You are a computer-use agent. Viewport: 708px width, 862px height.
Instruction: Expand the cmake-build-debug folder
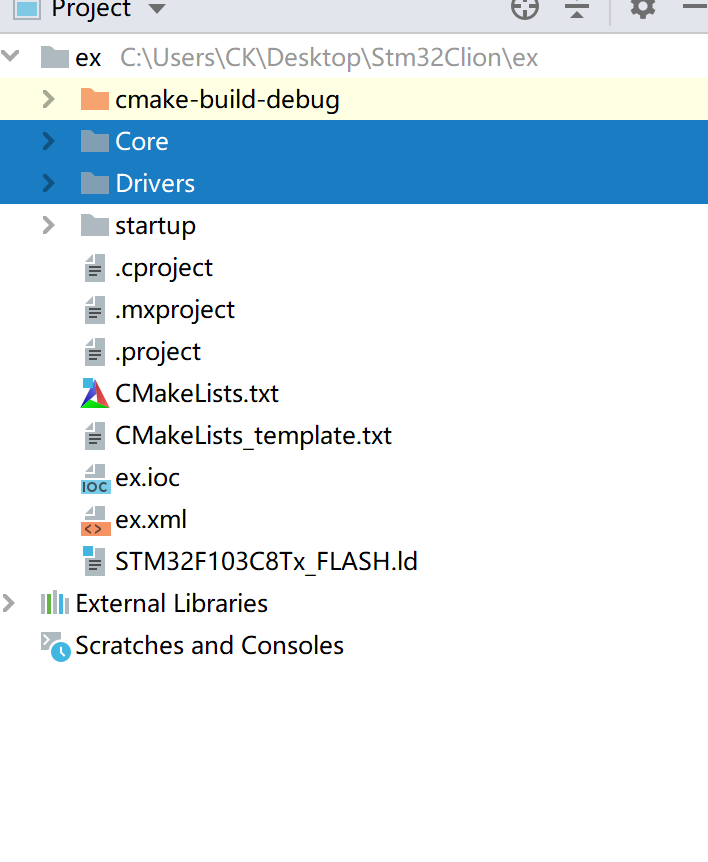point(48,100)
